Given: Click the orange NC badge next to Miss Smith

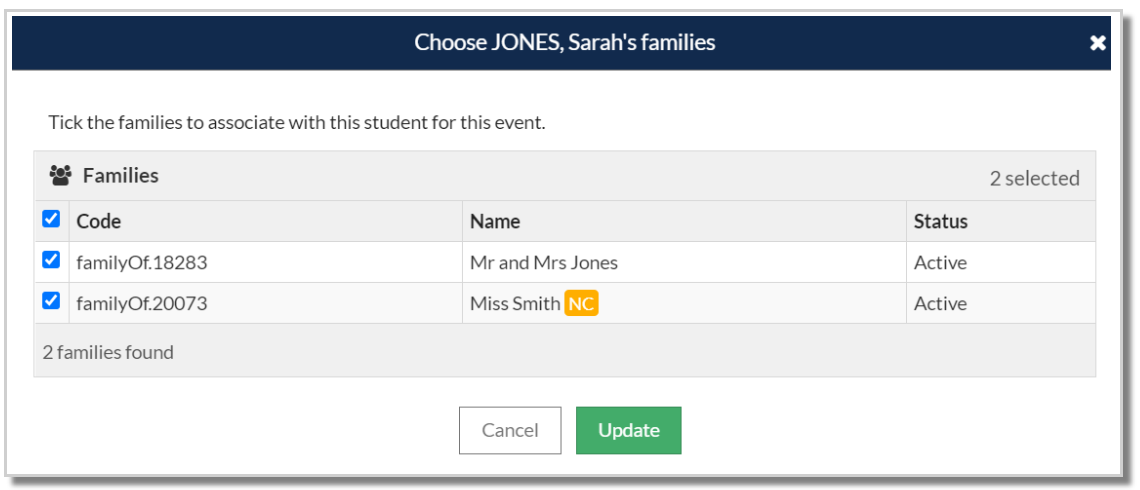Looking at the screenshot, I should (581, 304).
